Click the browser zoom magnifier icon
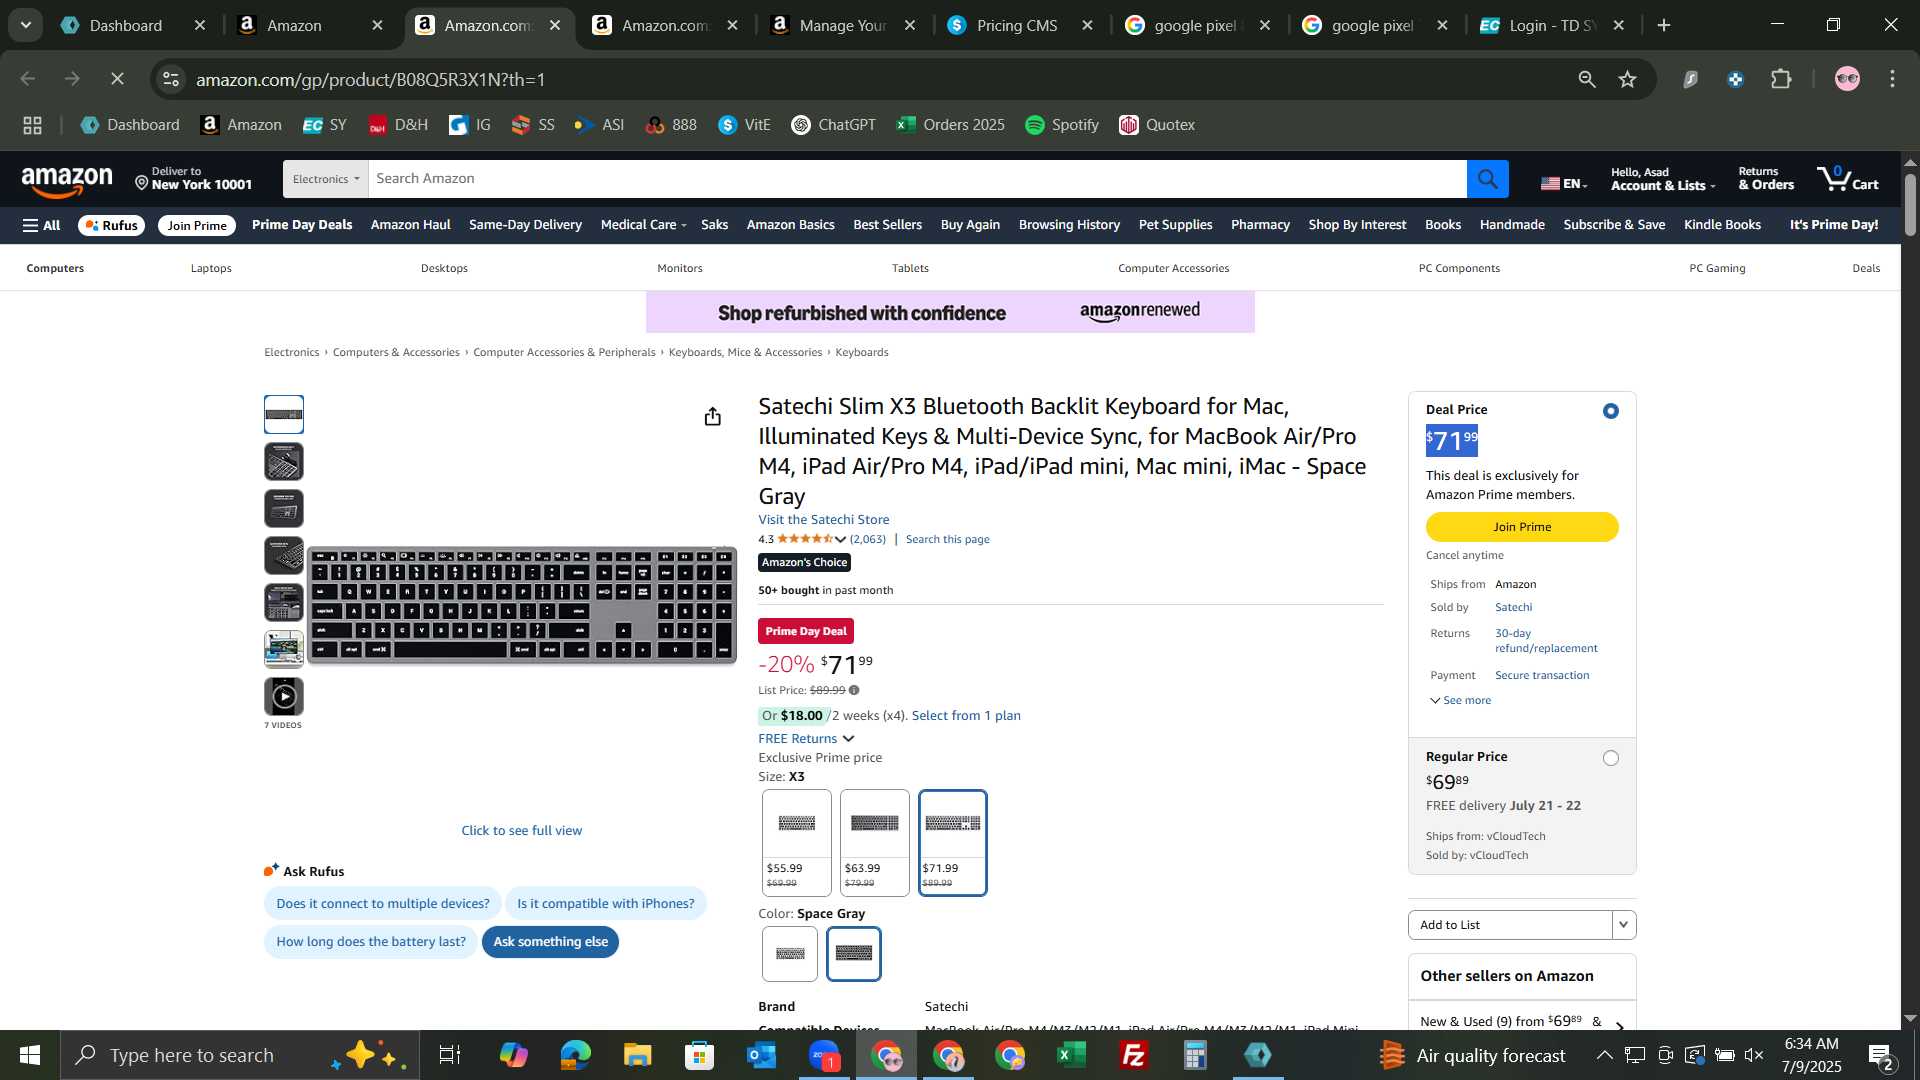 click(1586, 79)
